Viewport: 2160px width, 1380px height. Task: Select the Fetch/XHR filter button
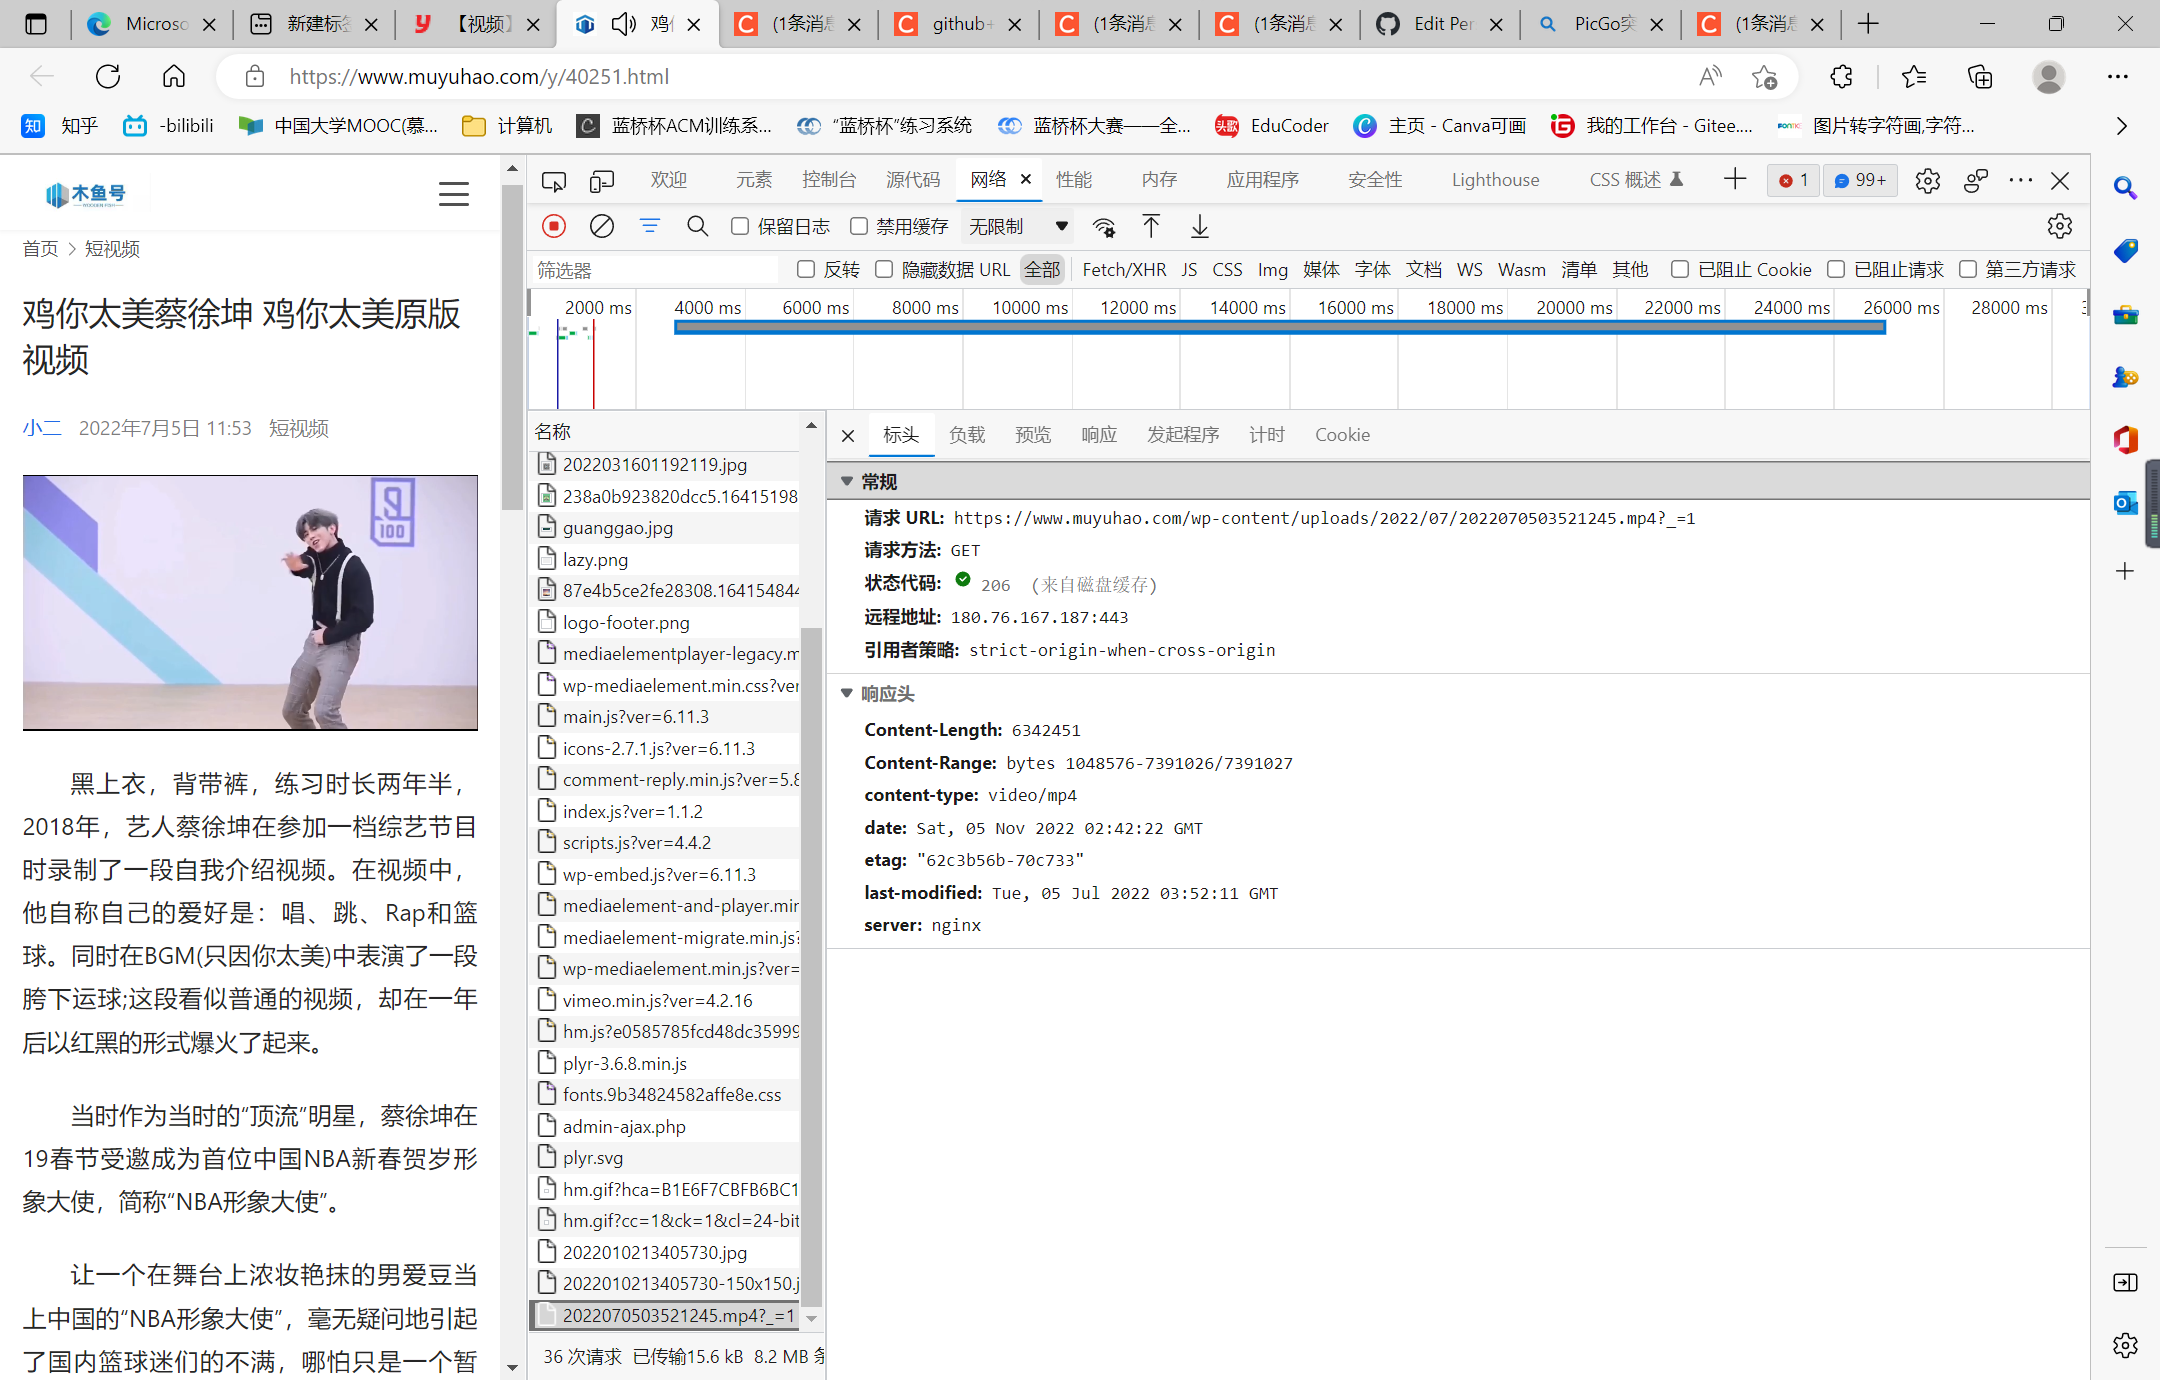[x=1124, y=269]
